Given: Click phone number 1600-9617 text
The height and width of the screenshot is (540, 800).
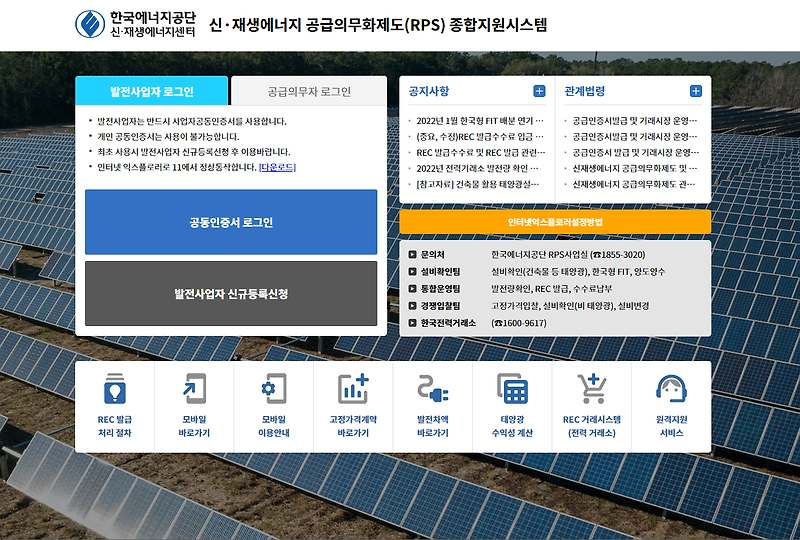Looking at the screenshot, I should (519, 323).
